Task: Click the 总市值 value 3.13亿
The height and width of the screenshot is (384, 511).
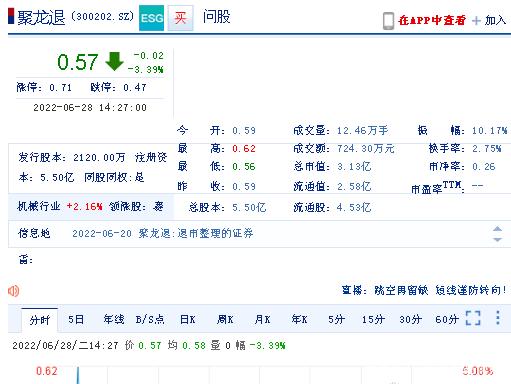Action: pos(354,166)
